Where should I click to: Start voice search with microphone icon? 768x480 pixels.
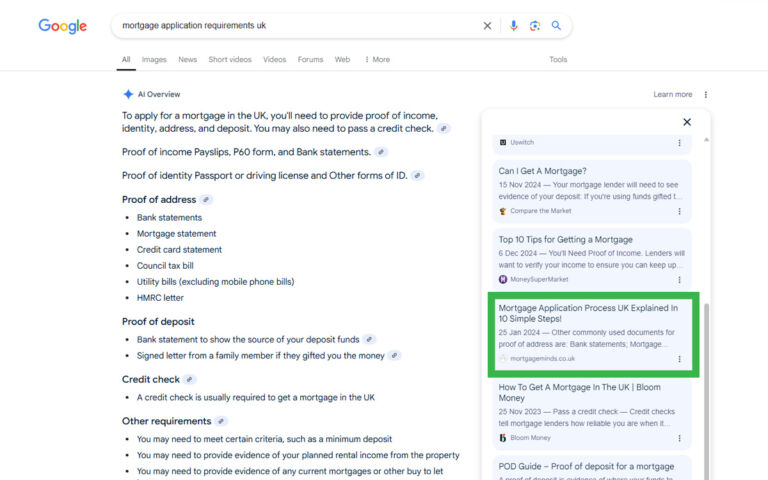513,25
